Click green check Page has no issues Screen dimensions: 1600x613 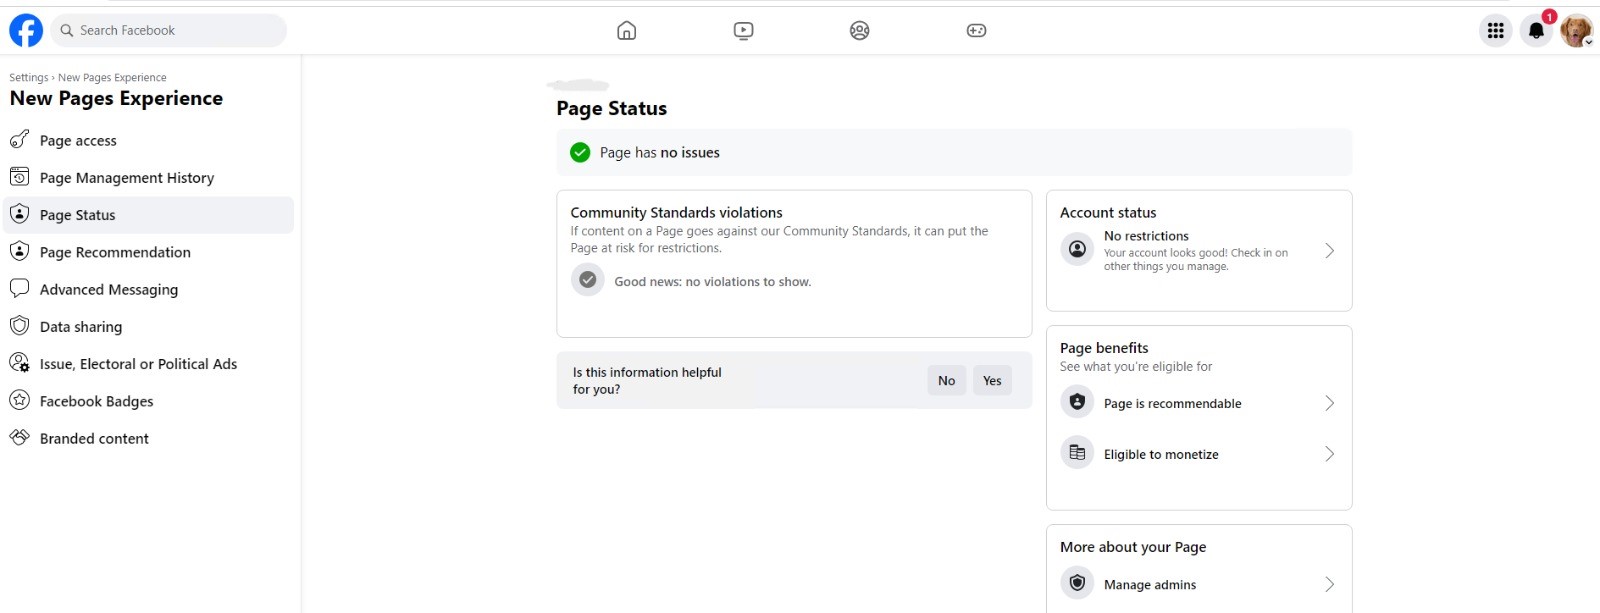coord(580,152)
